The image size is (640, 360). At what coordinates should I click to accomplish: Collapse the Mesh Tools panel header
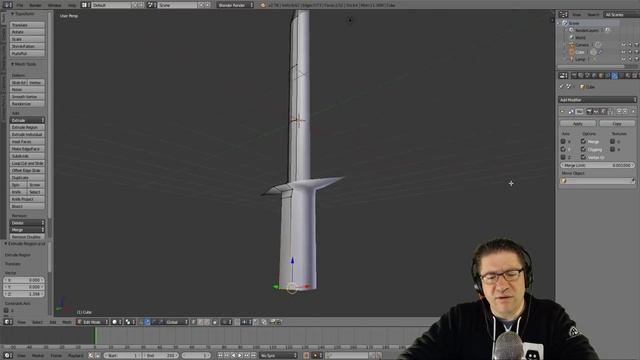[x=23, y=64]
